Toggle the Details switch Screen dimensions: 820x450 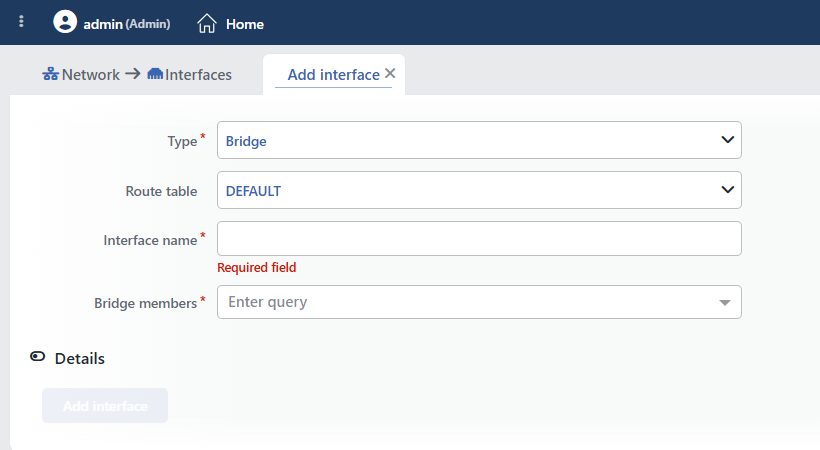(38, 357)
